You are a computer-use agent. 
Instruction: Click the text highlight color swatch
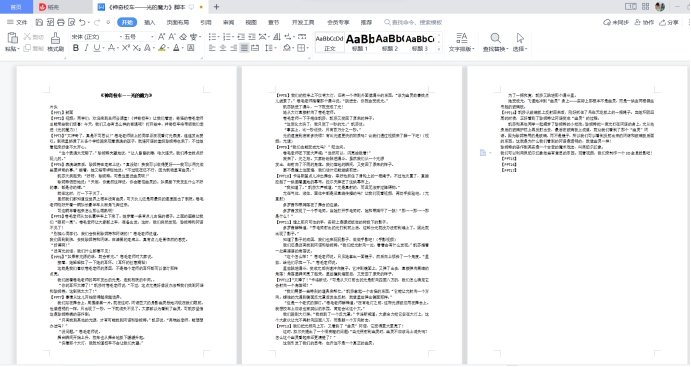click(x=162, y=48)
